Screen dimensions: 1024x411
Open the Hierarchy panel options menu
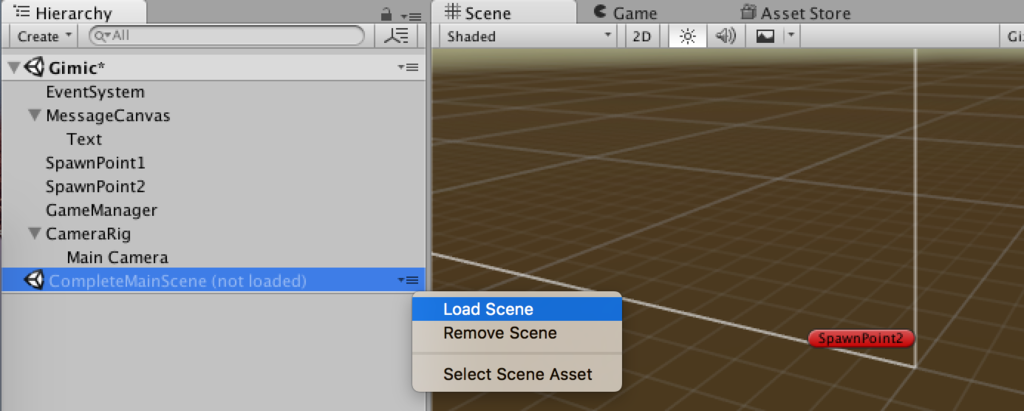[x=411, y=16]
